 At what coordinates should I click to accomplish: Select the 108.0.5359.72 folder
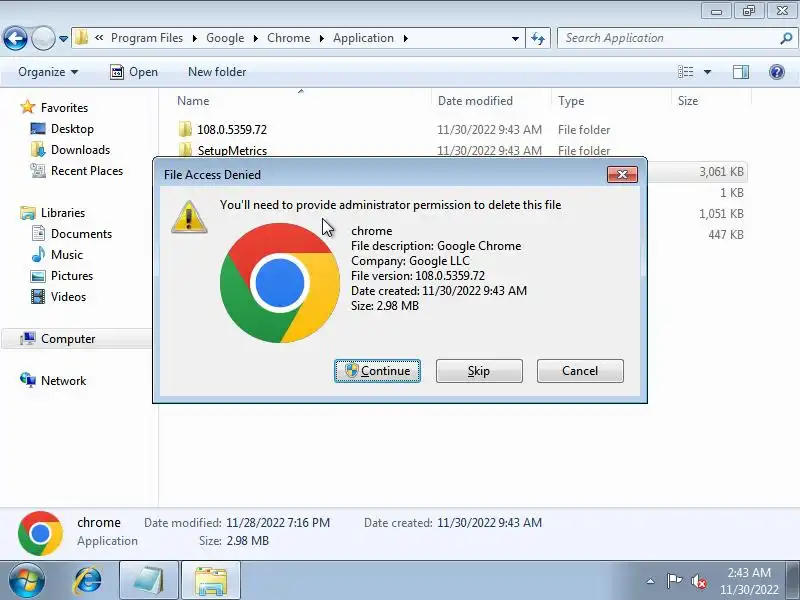[232, 130]
